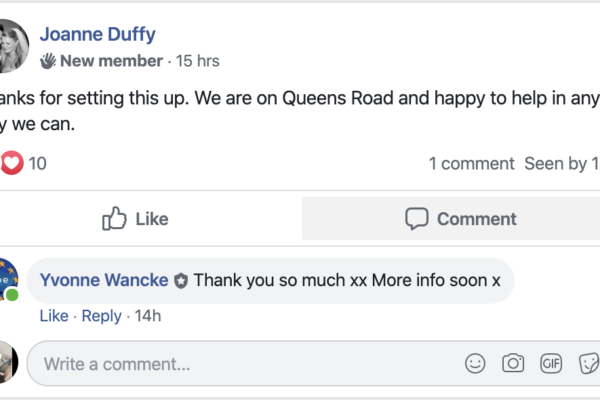Open Joanne Duffy's profile name link
This screenshot has width=600, height=400.
point(97,35)
